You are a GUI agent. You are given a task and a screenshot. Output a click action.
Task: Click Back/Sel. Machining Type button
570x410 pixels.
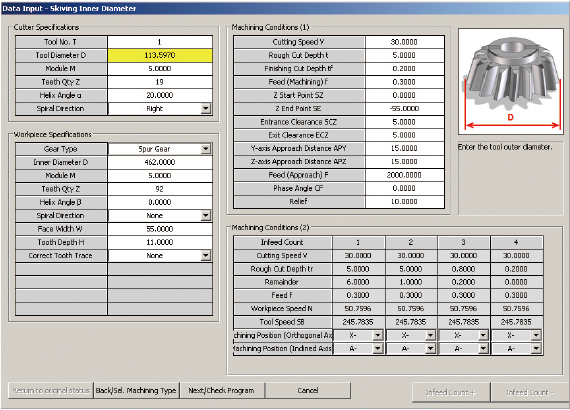(x=136, y=391)
